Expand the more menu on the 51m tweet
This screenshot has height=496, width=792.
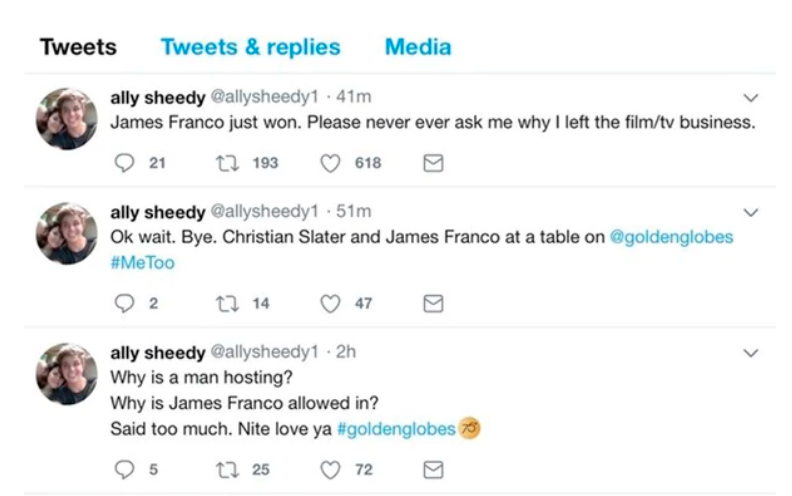coord(752,213)
